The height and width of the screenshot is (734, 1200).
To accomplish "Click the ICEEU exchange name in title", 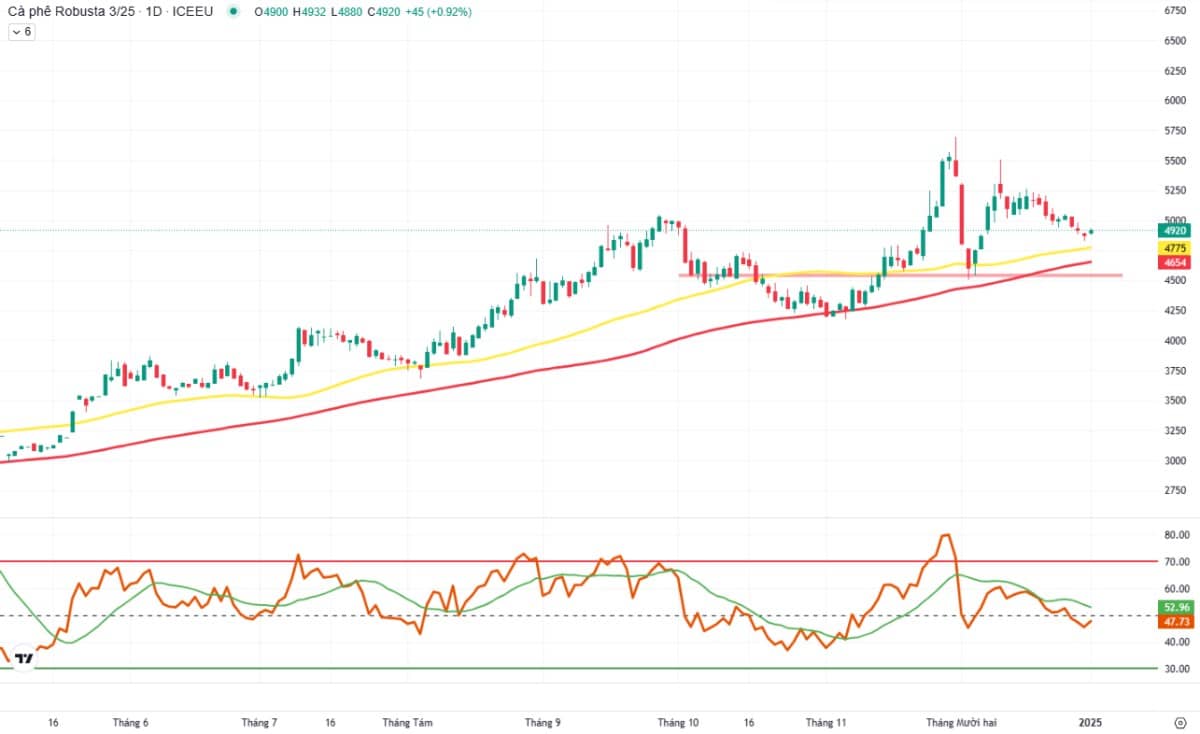I will coord(194,12).
